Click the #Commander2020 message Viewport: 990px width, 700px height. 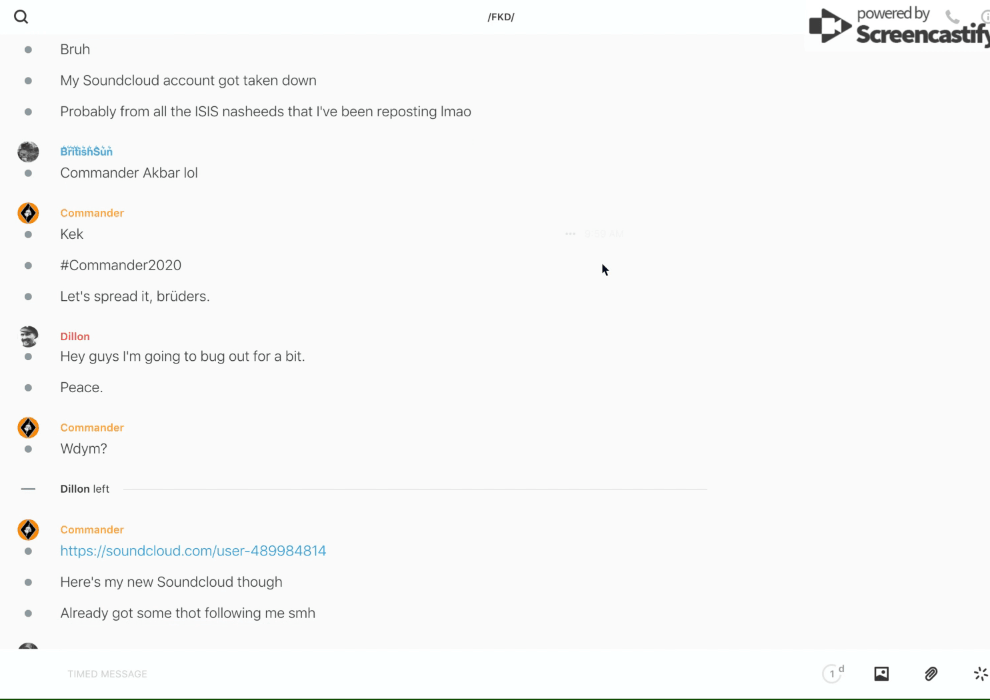(121, 265)
